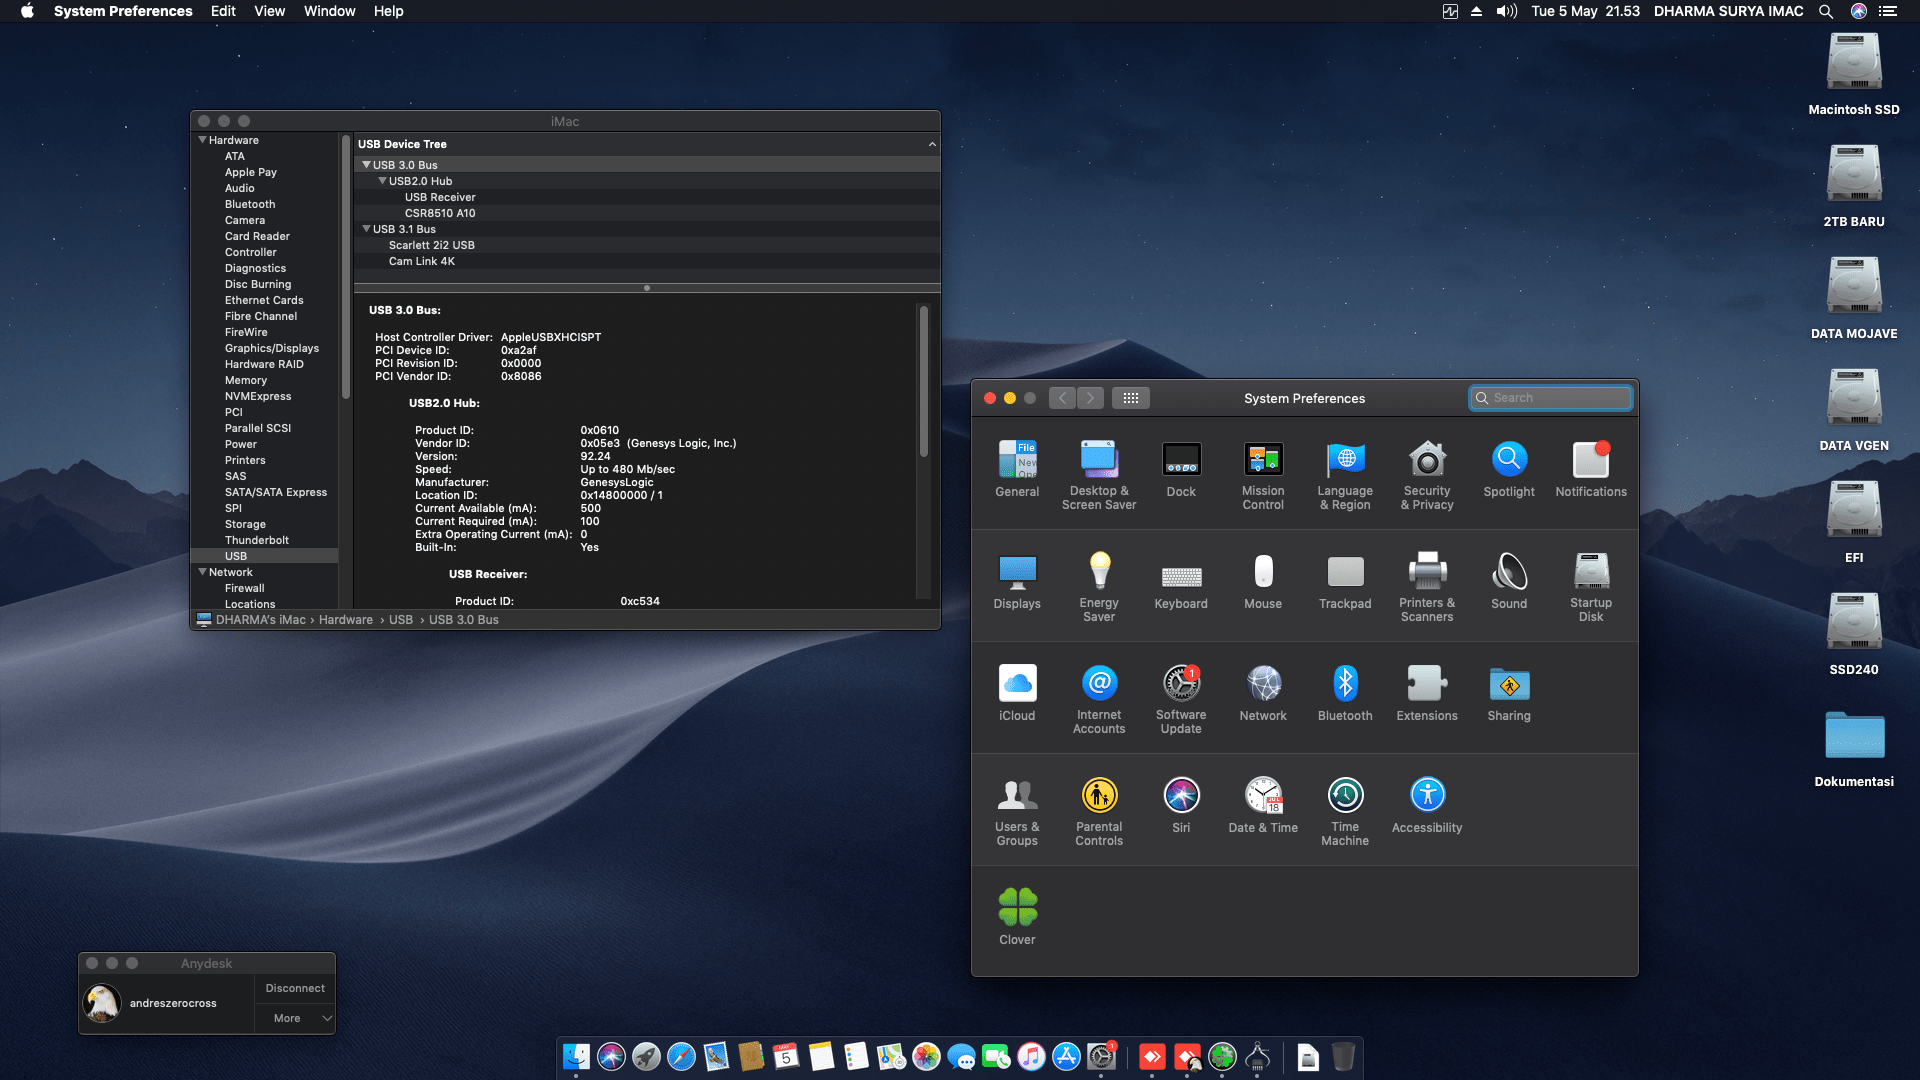The height and width of the screenshot is (1080, 1920).
Task: Click the System Preferences search field
Action: pyautogui.click(x=1551, y=398)
